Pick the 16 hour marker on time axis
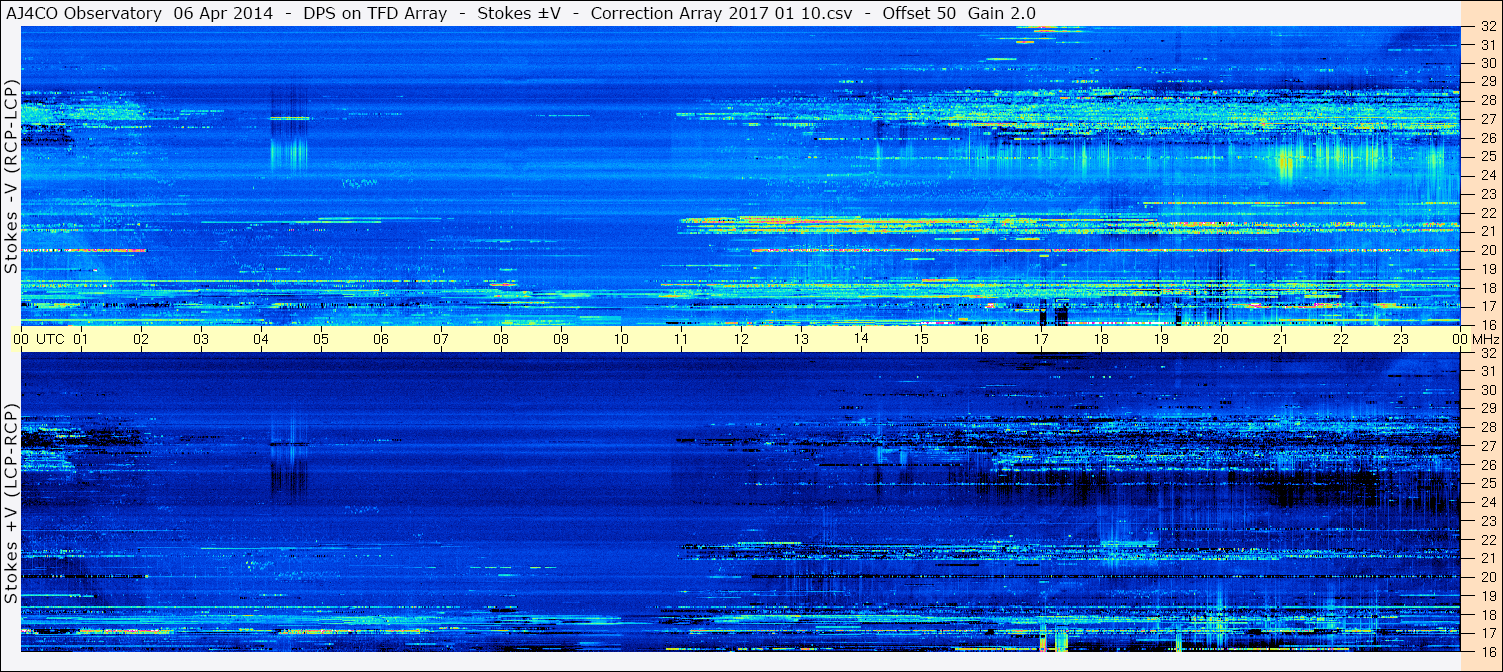Image resolution: width=1503 pixels, height=672 pixels. [981, 339]
